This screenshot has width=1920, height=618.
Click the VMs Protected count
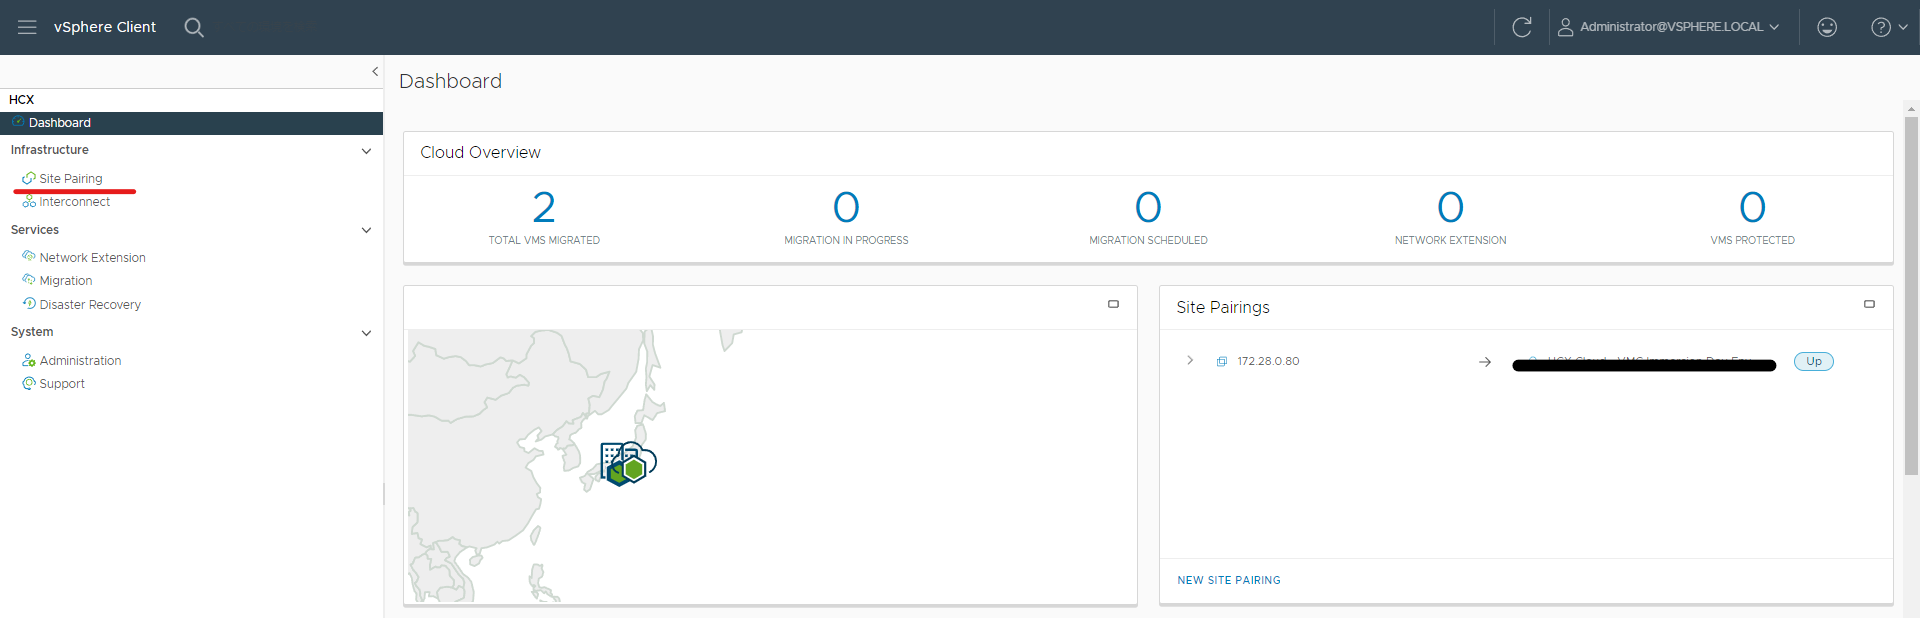click(1752, 208)
